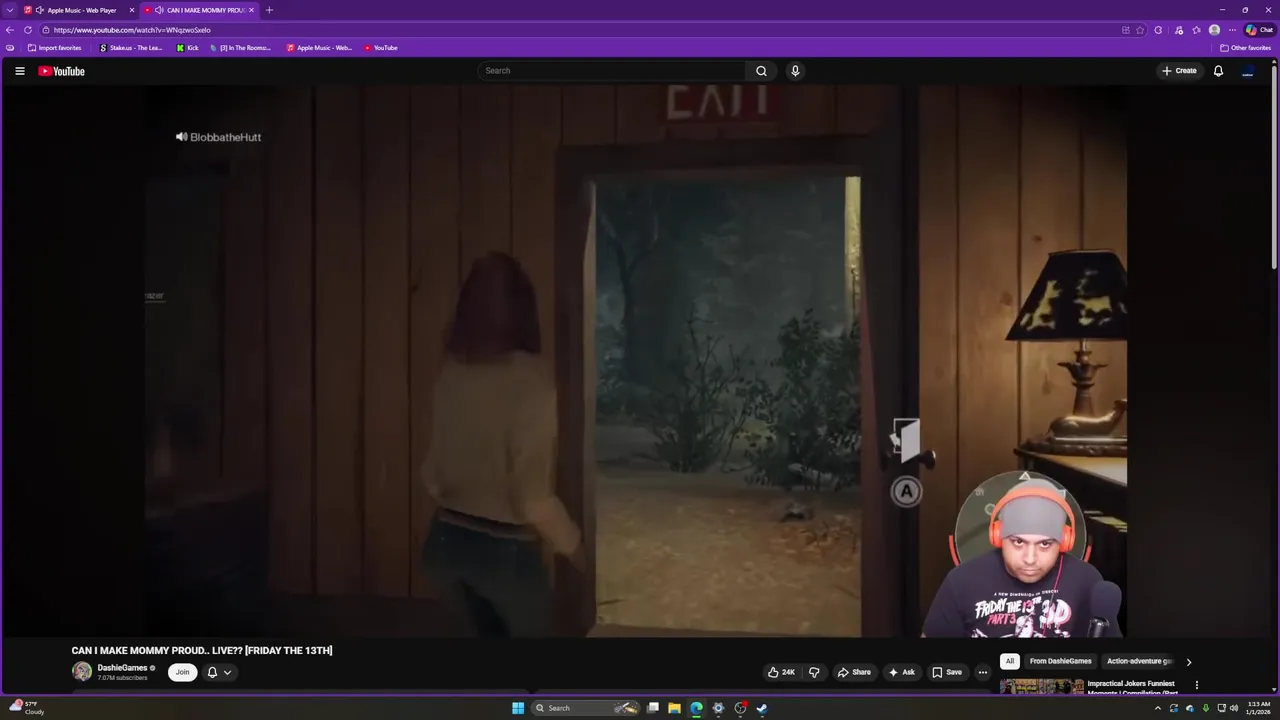The width and height of the screenshot is (1280, 720).
Task: Open In The Rooms bookmark
Action: coord(241,48)
